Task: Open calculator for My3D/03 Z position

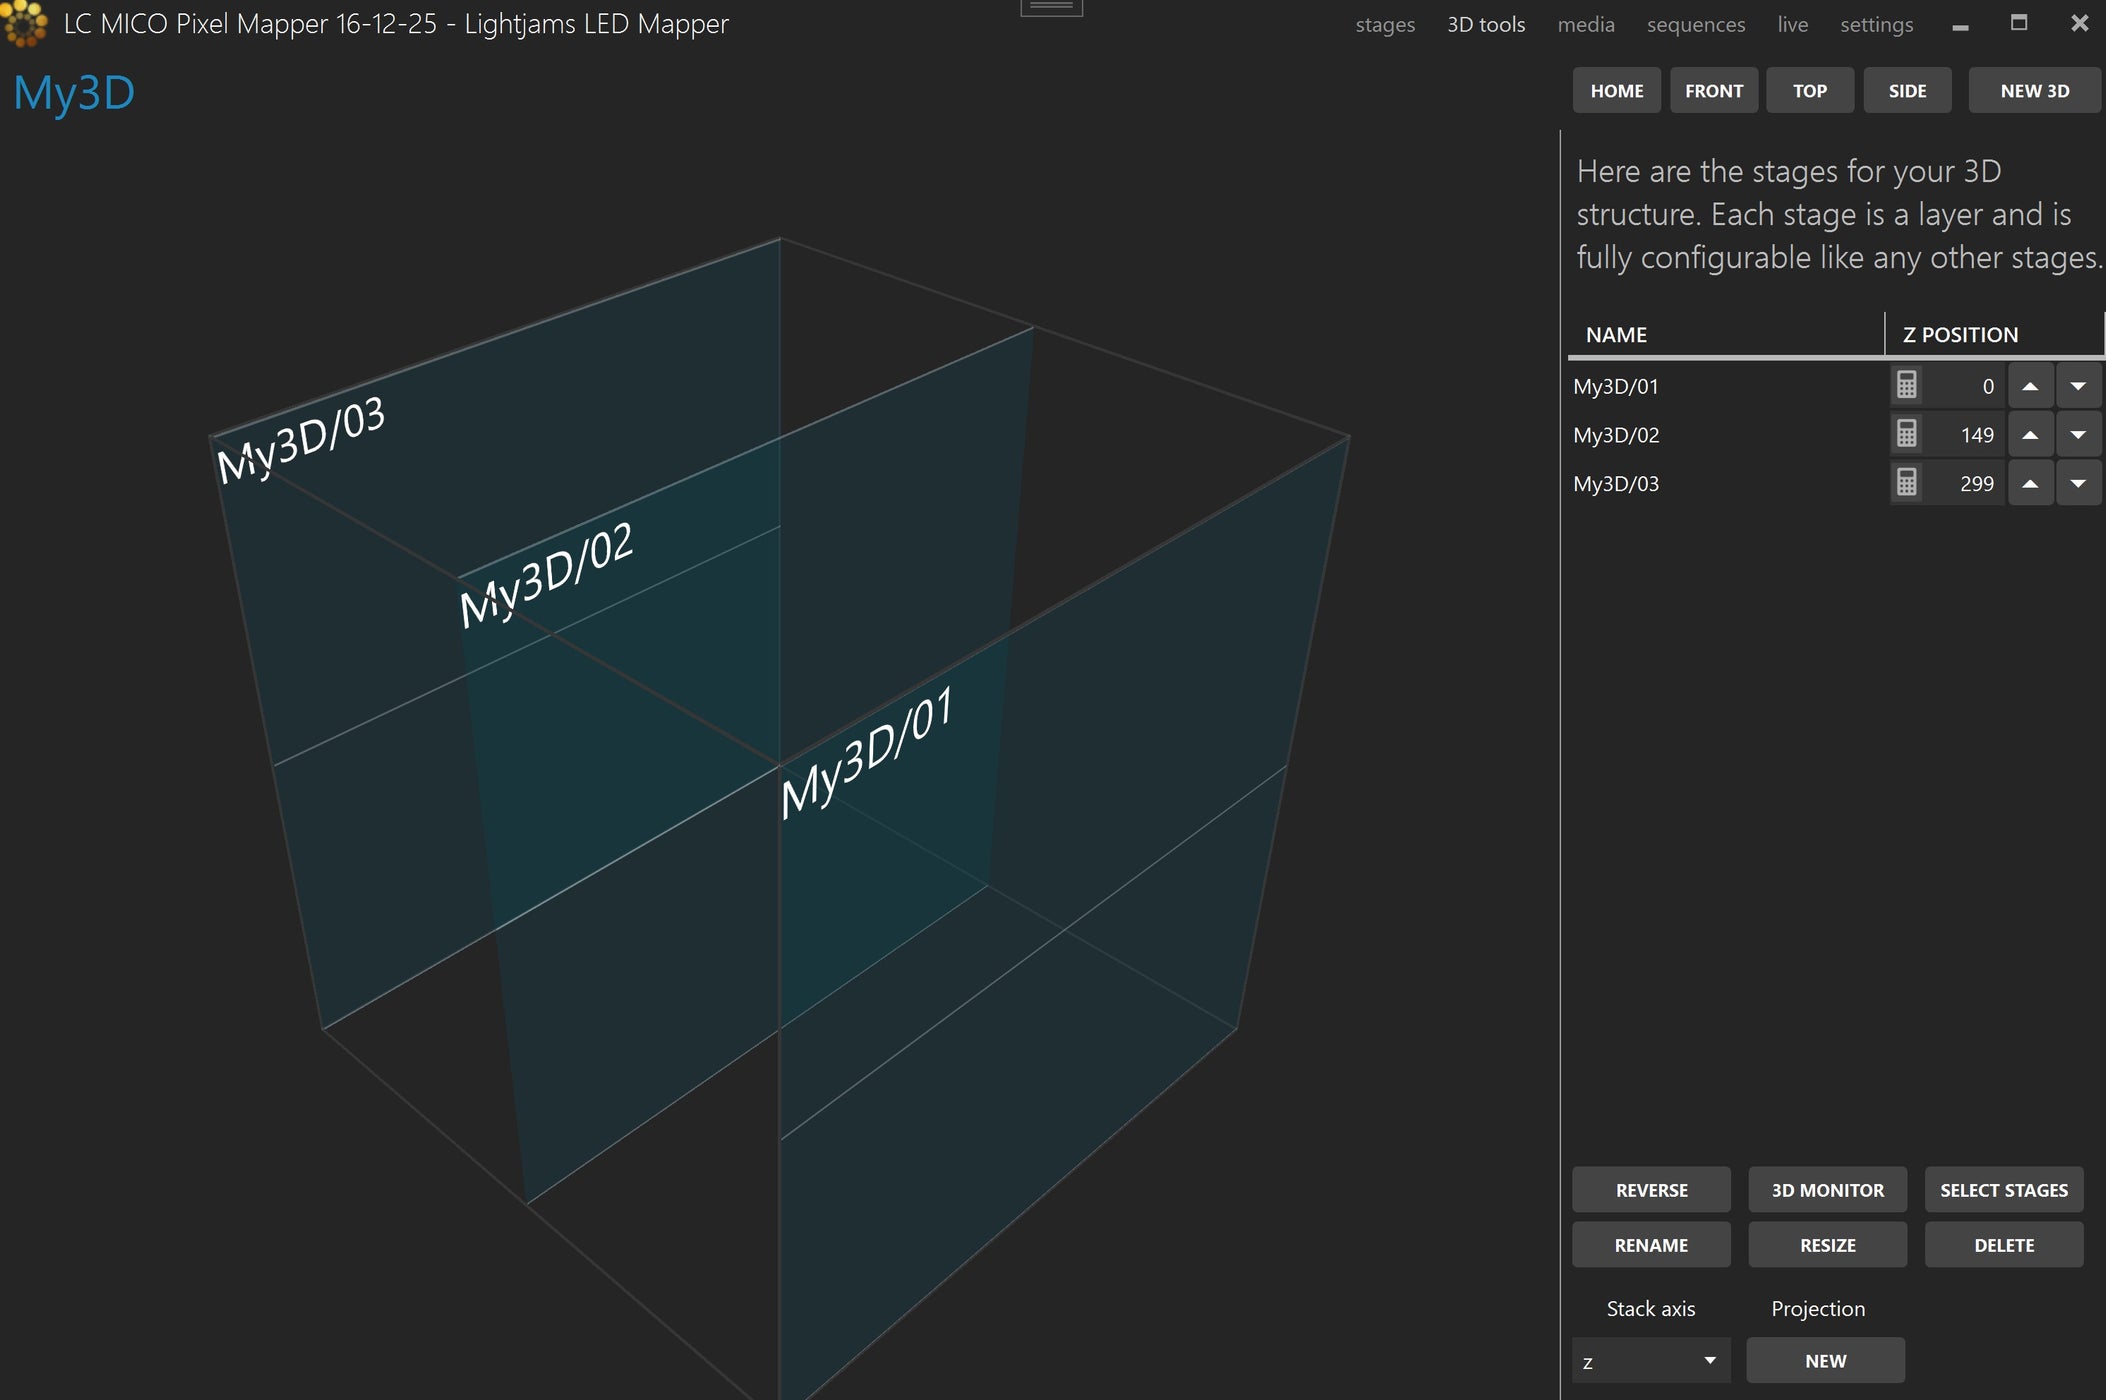Action: click(x=1907, y=483)
